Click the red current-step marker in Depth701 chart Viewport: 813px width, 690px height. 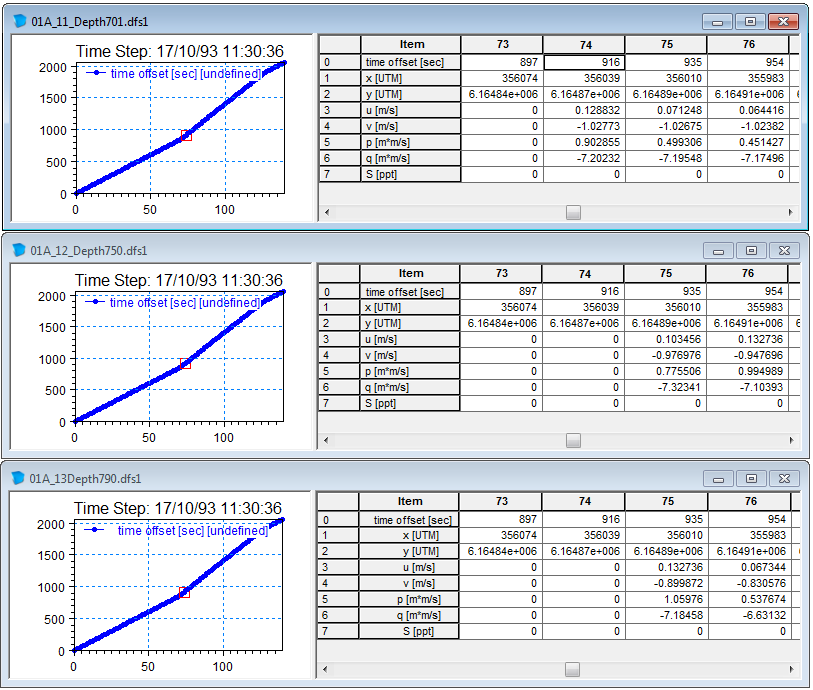(186, 135)
